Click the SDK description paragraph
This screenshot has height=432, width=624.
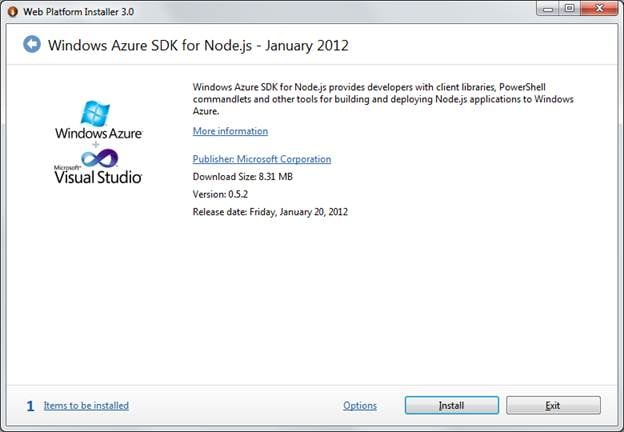point(383,99)
